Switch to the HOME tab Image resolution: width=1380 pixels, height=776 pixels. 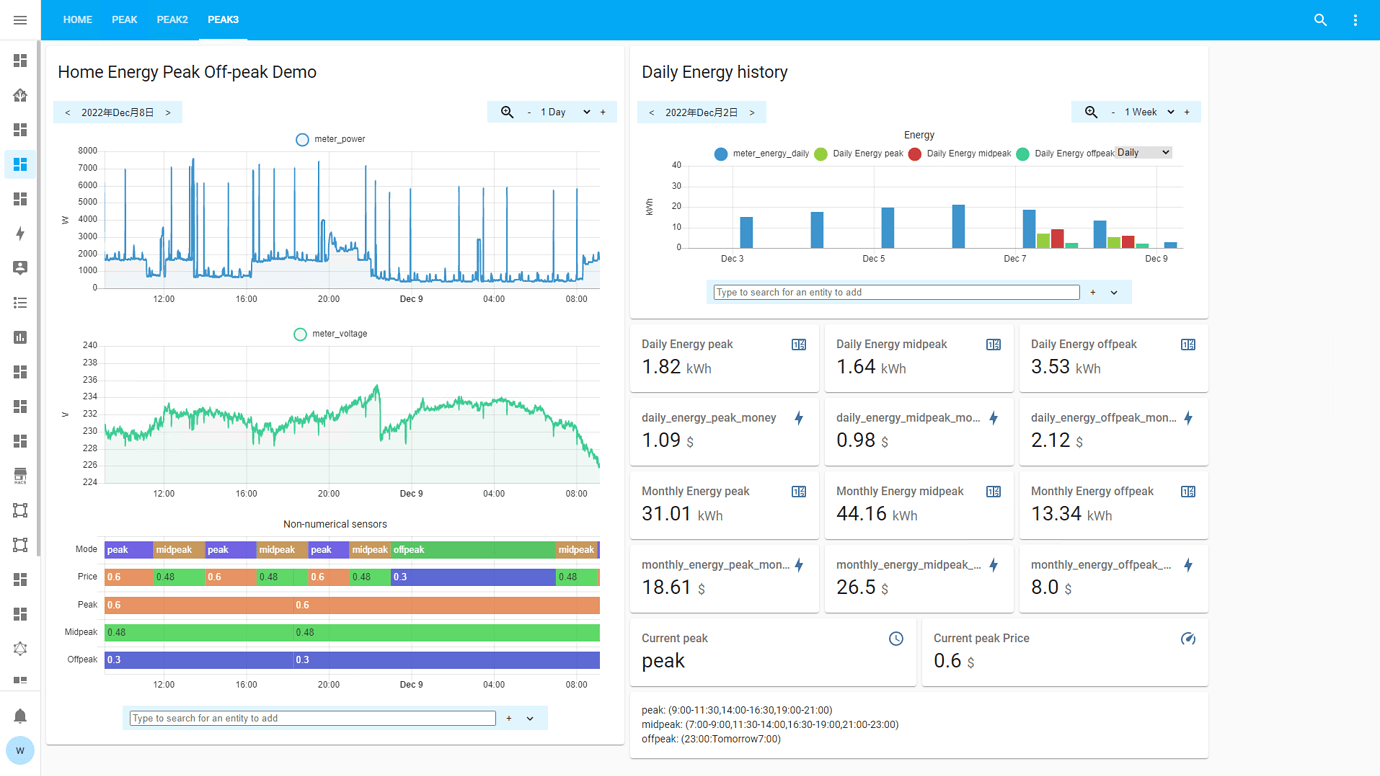point(77,18)
